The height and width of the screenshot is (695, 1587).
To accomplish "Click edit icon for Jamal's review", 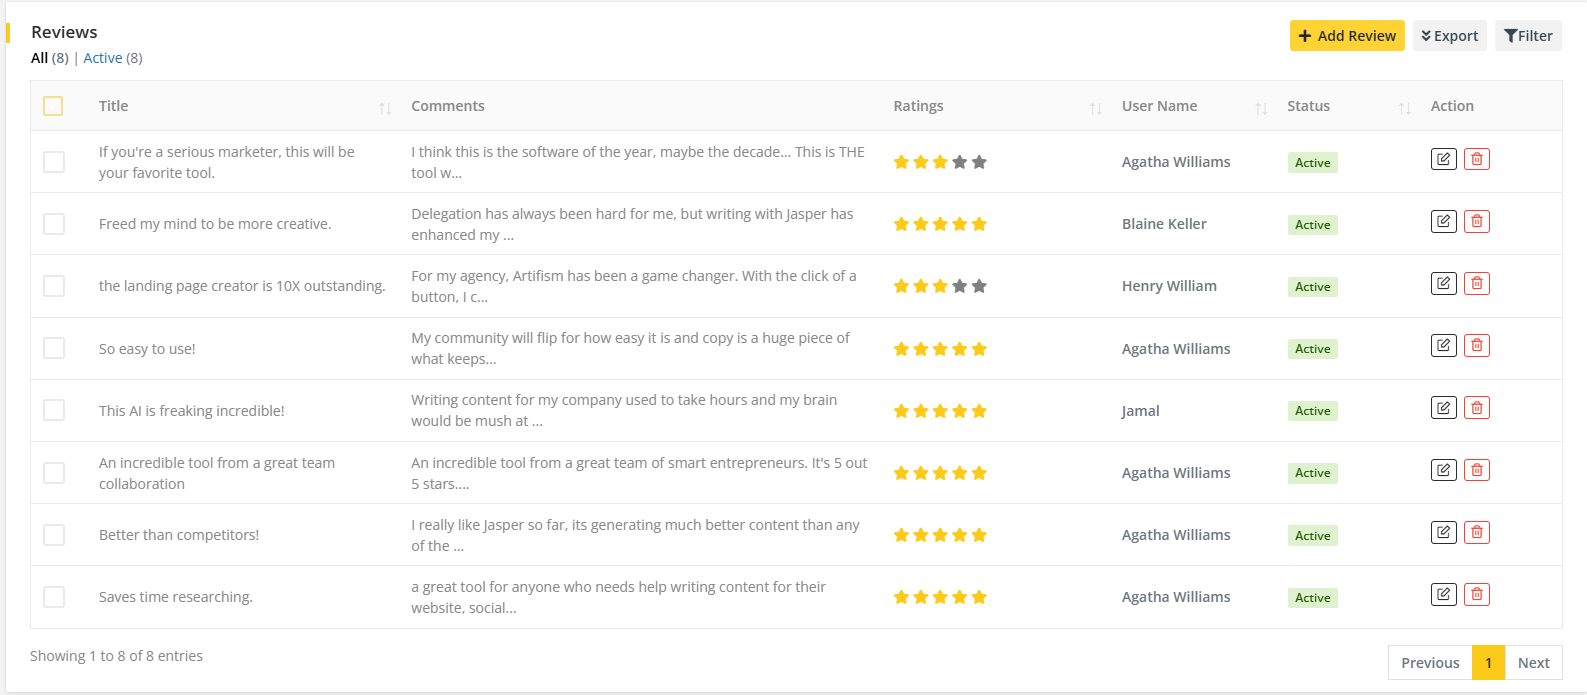I will coord(1443,408).
